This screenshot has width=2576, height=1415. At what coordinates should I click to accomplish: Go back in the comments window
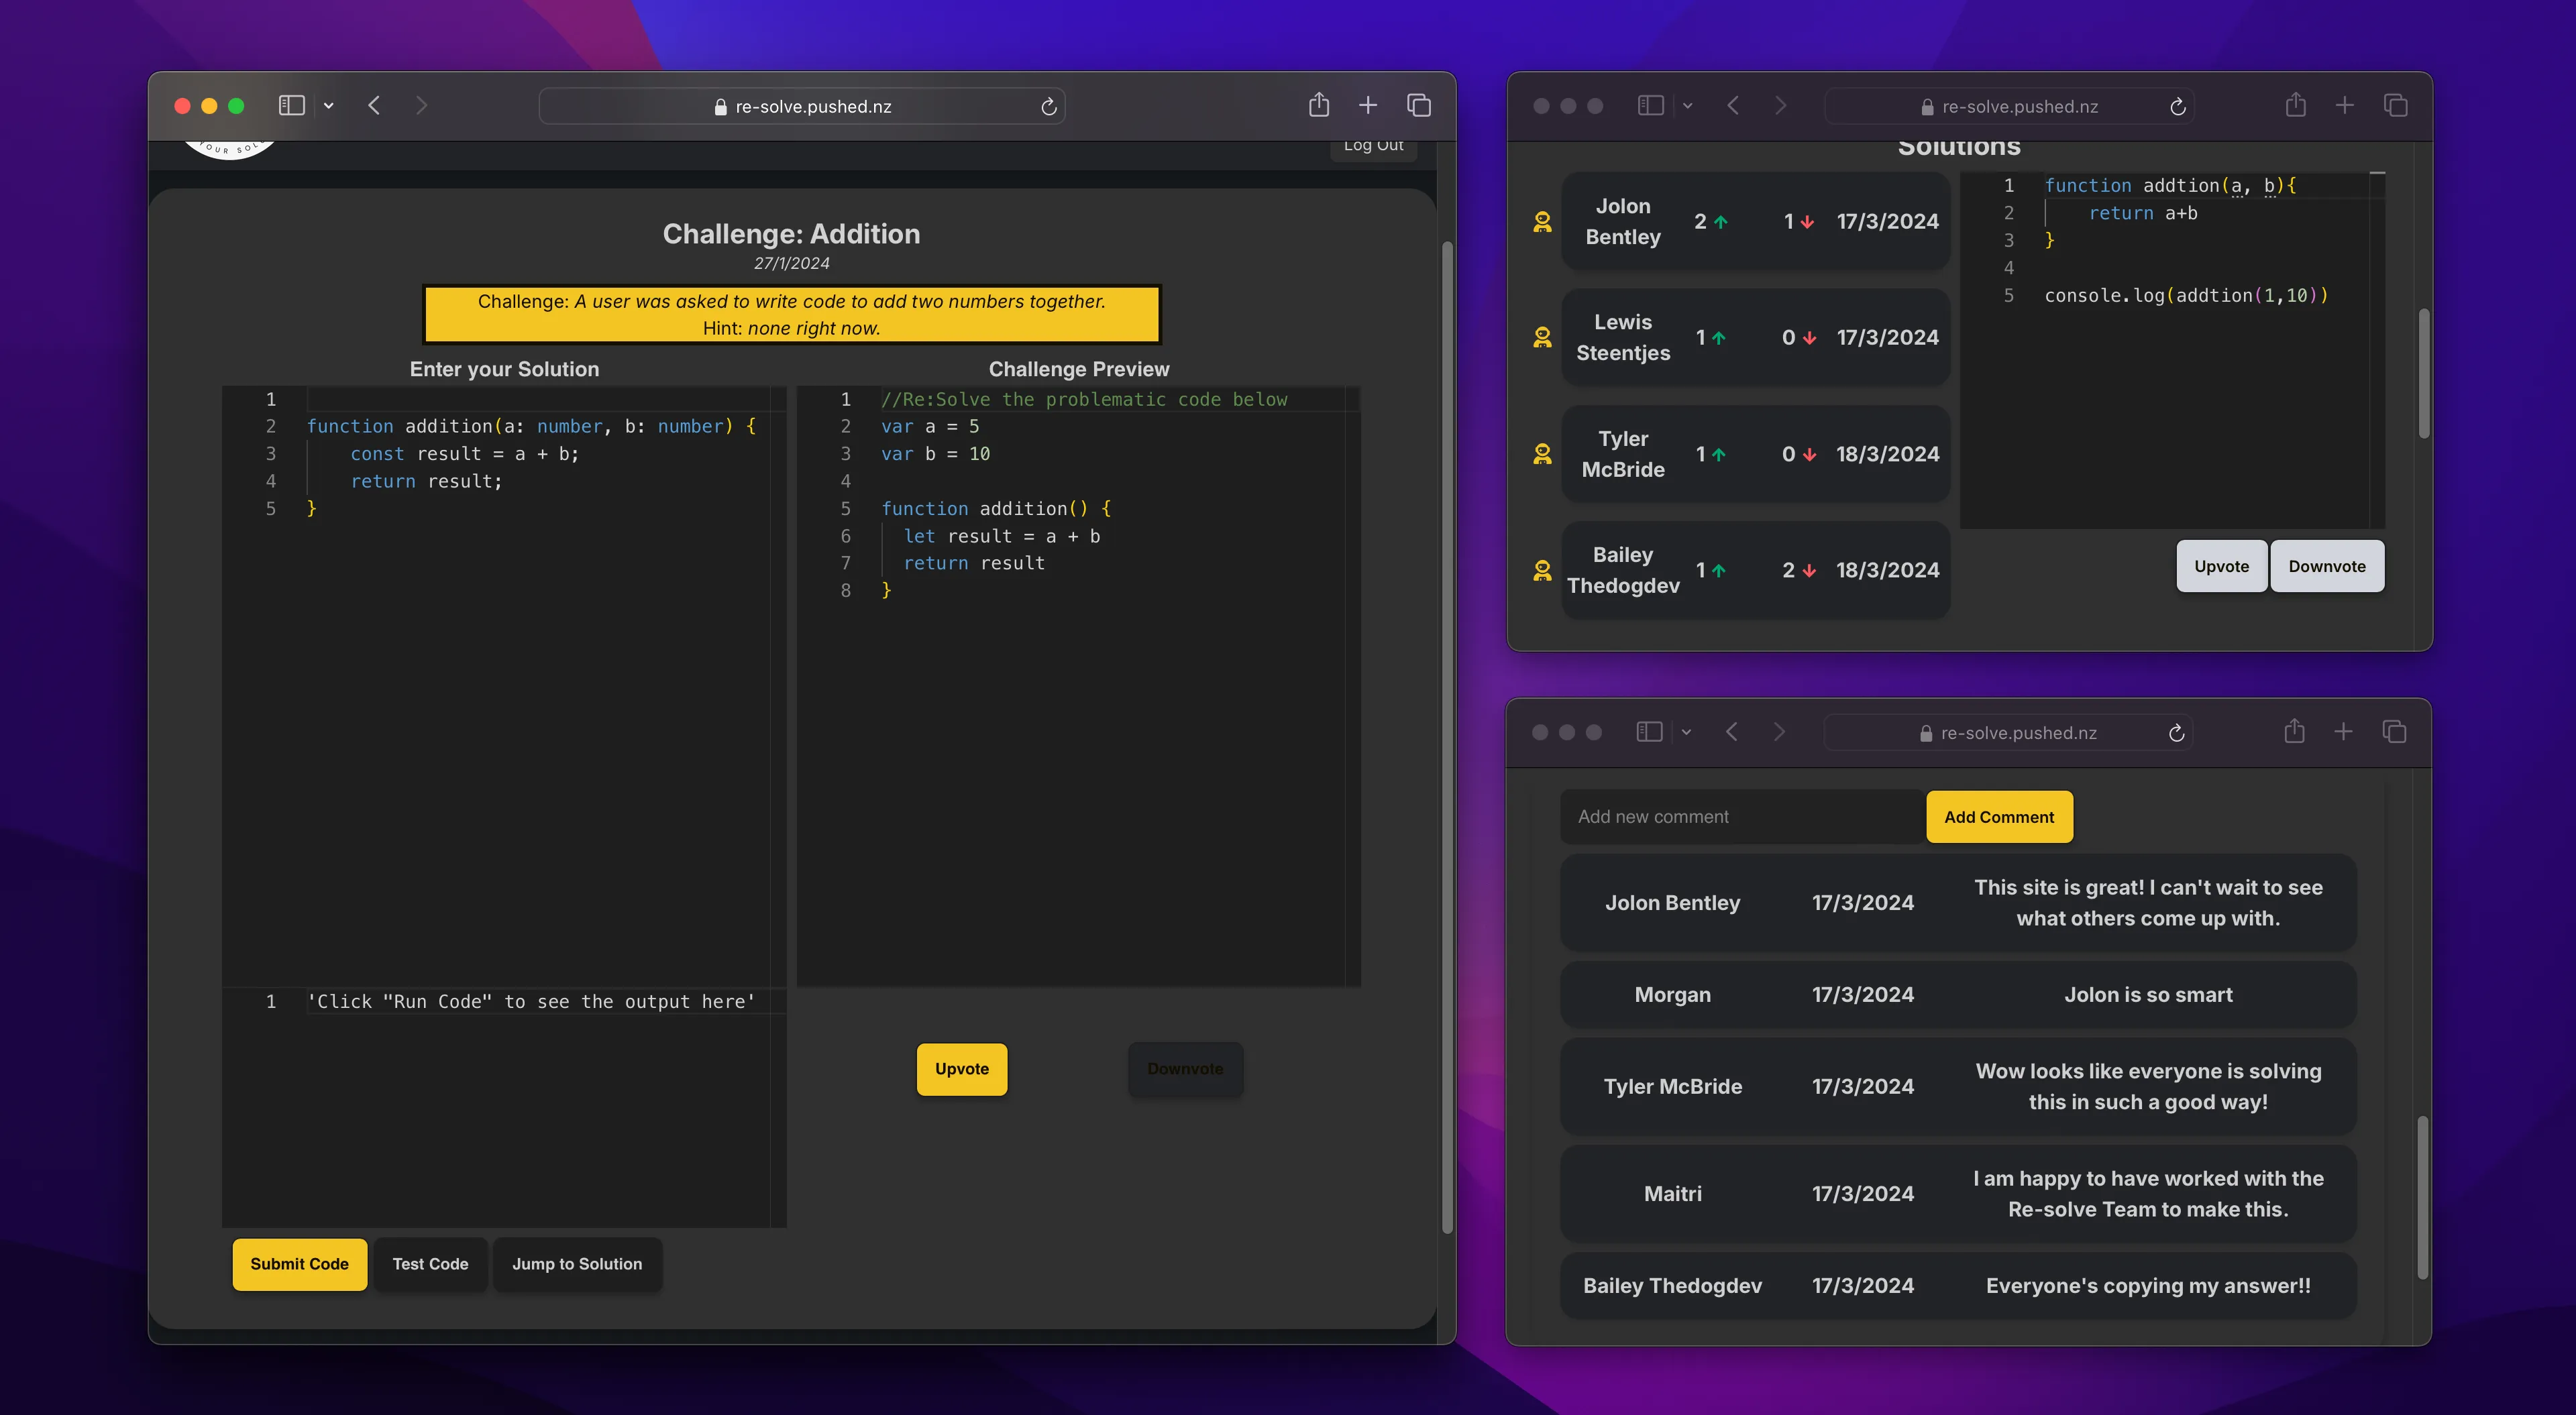[x=1732, y=732]
